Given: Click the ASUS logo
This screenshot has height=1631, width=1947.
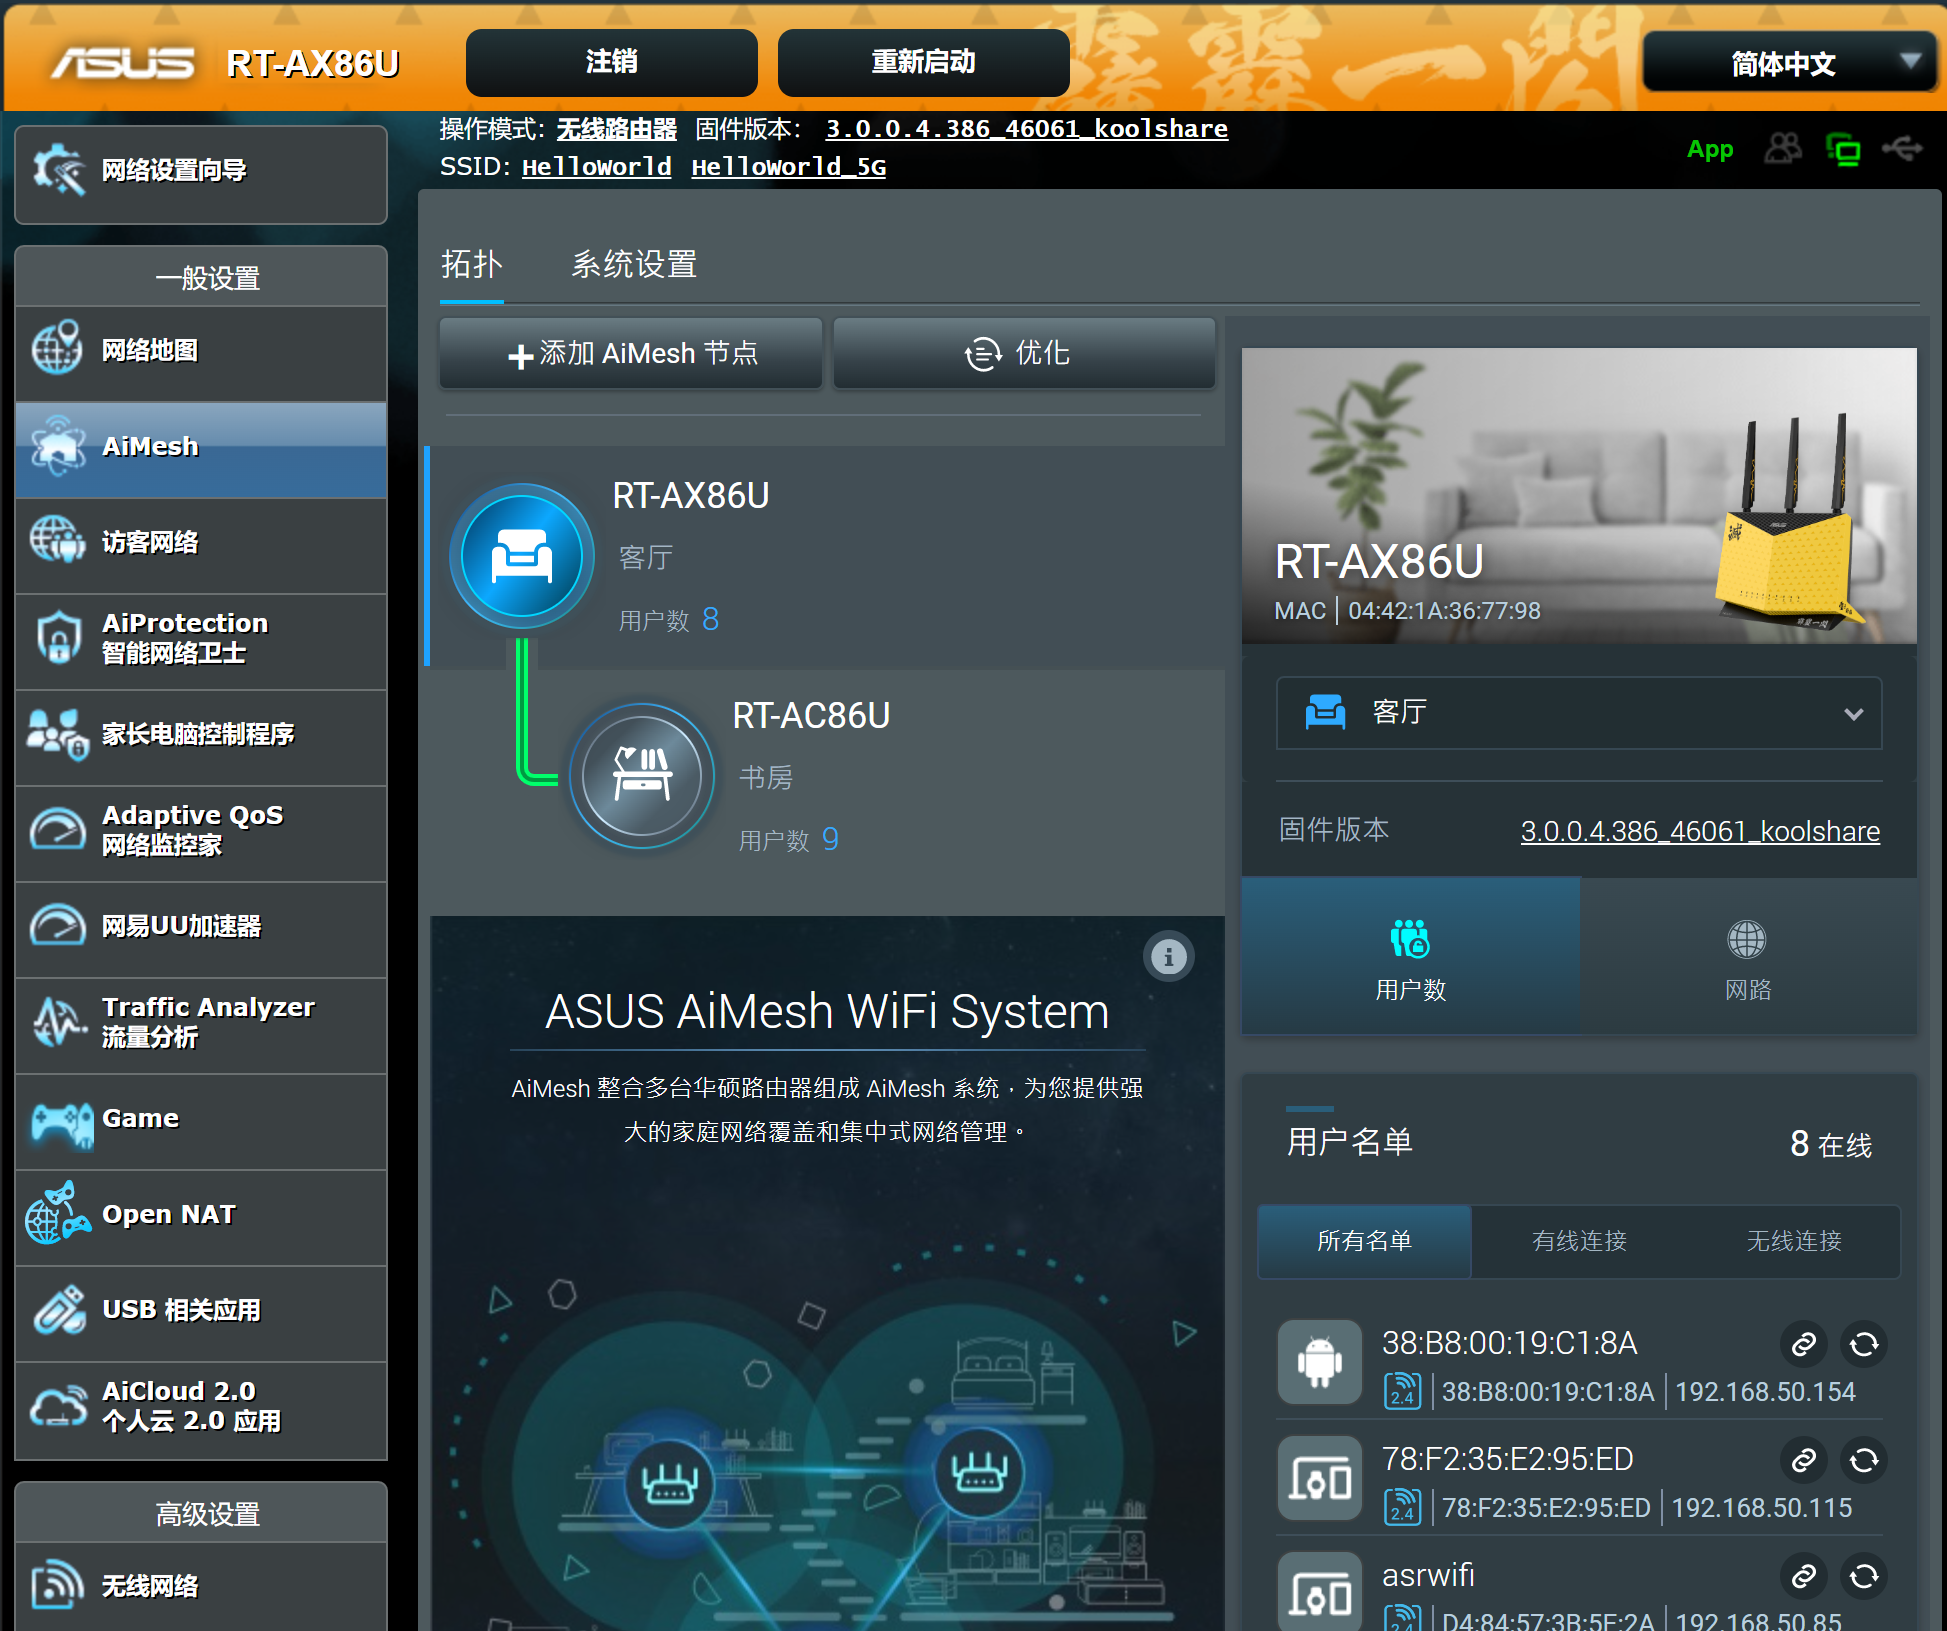Looking at the screenshot, I should (x=123, y=63).
